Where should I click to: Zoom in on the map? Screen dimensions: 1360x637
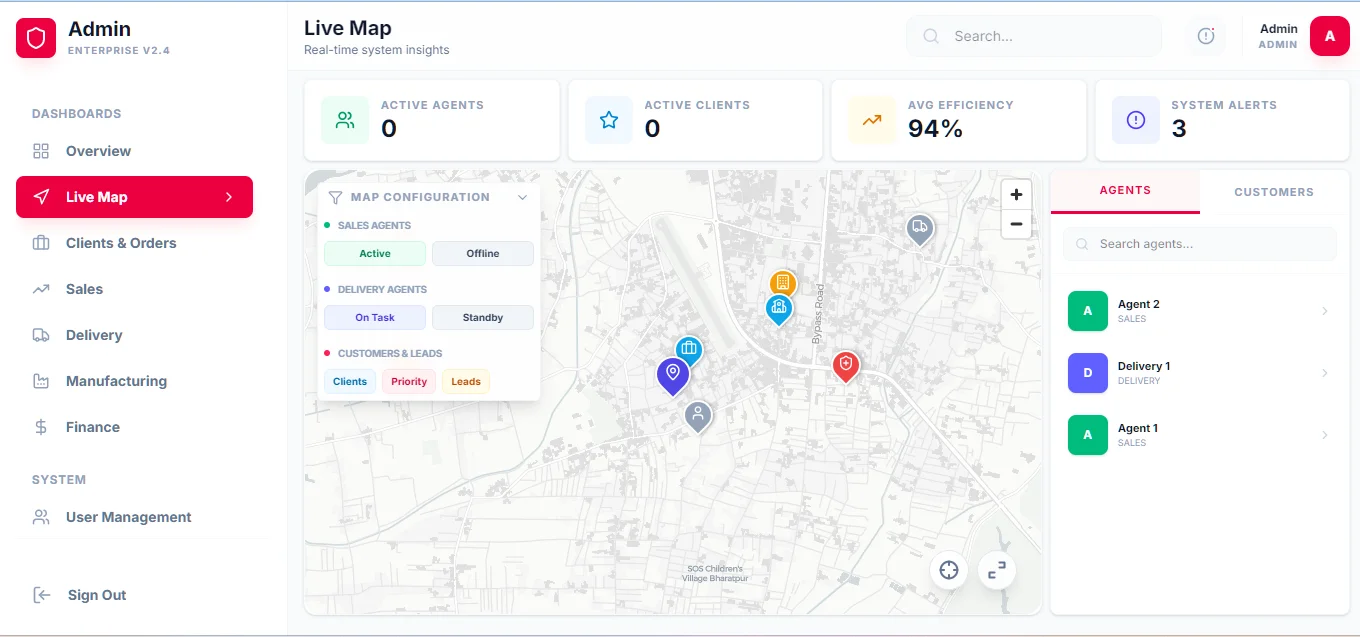point(1016,195)
